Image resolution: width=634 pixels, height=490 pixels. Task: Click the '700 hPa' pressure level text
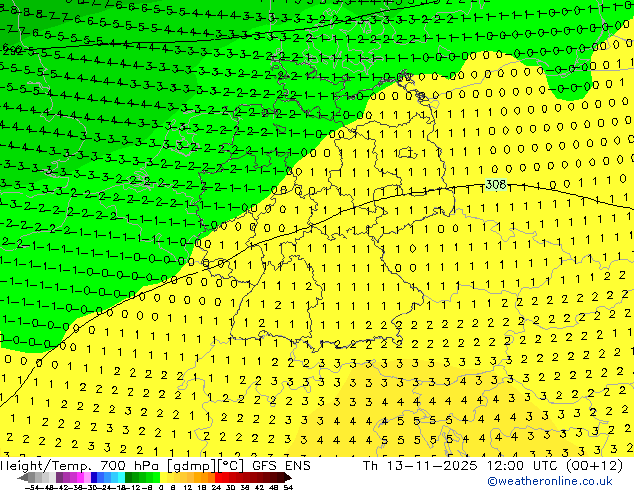point(130,466)
